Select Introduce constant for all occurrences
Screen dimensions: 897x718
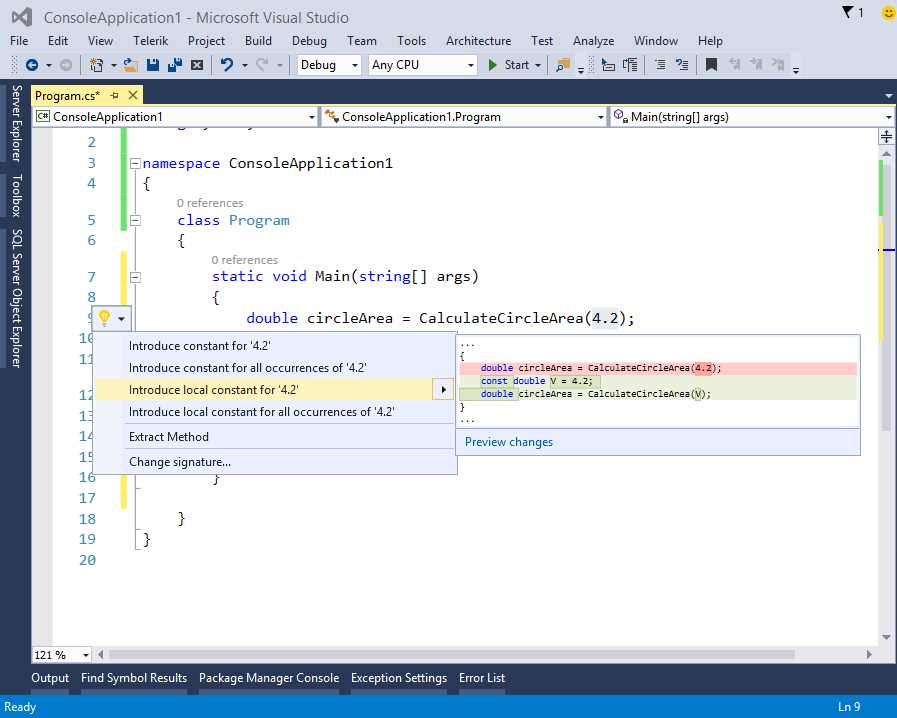pos(275,367)
